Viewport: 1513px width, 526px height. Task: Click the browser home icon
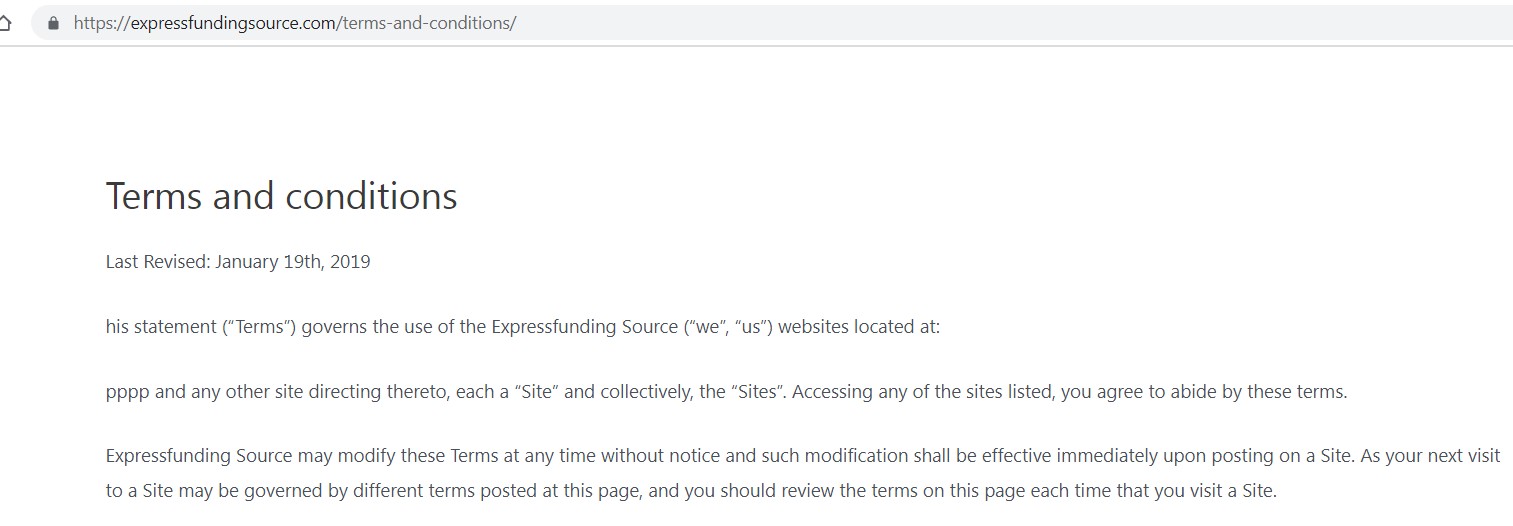pyautogui.click(x=5, y=23)
